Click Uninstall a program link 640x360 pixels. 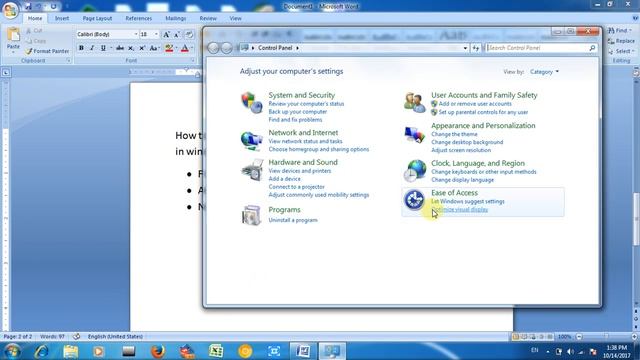(293, 220)
